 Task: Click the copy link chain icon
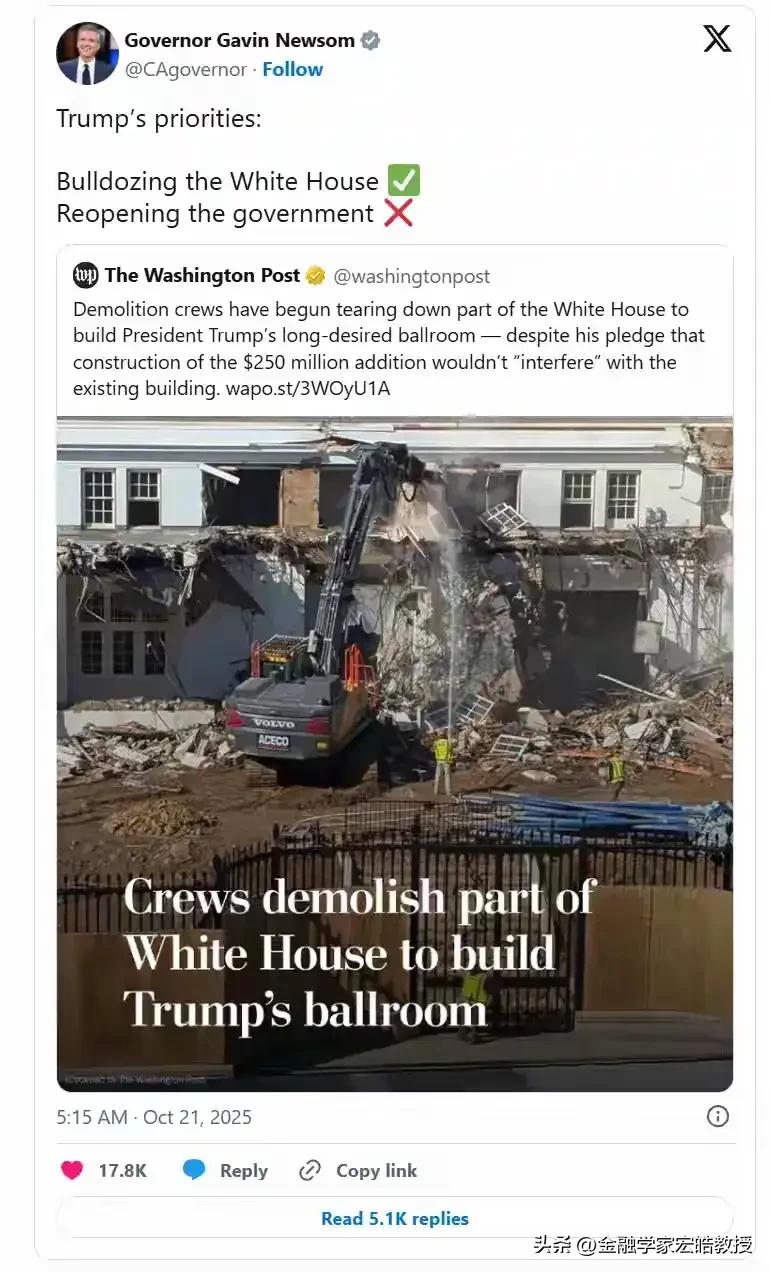[310, 1170]
